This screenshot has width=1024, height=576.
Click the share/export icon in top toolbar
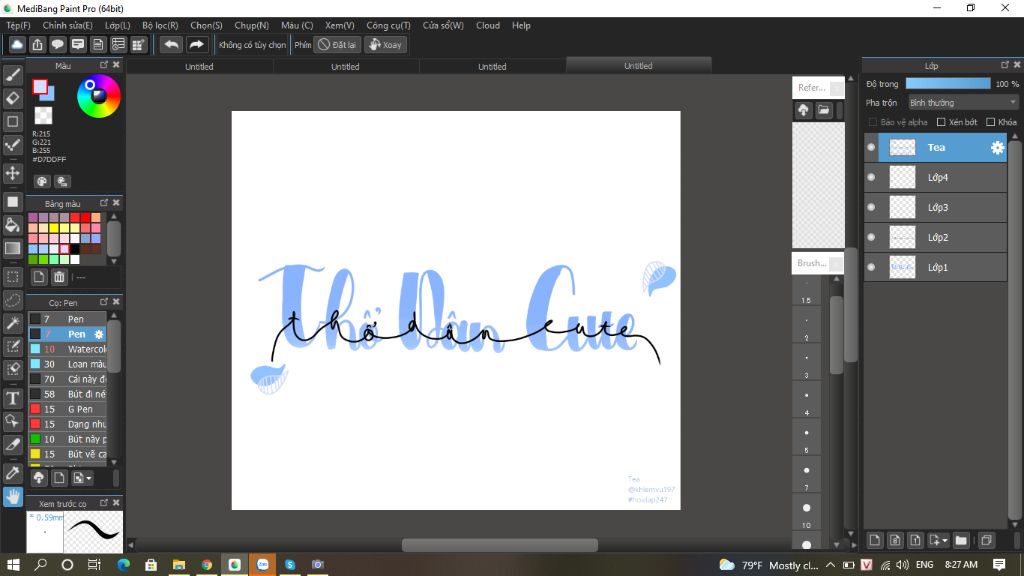point(37,44)
